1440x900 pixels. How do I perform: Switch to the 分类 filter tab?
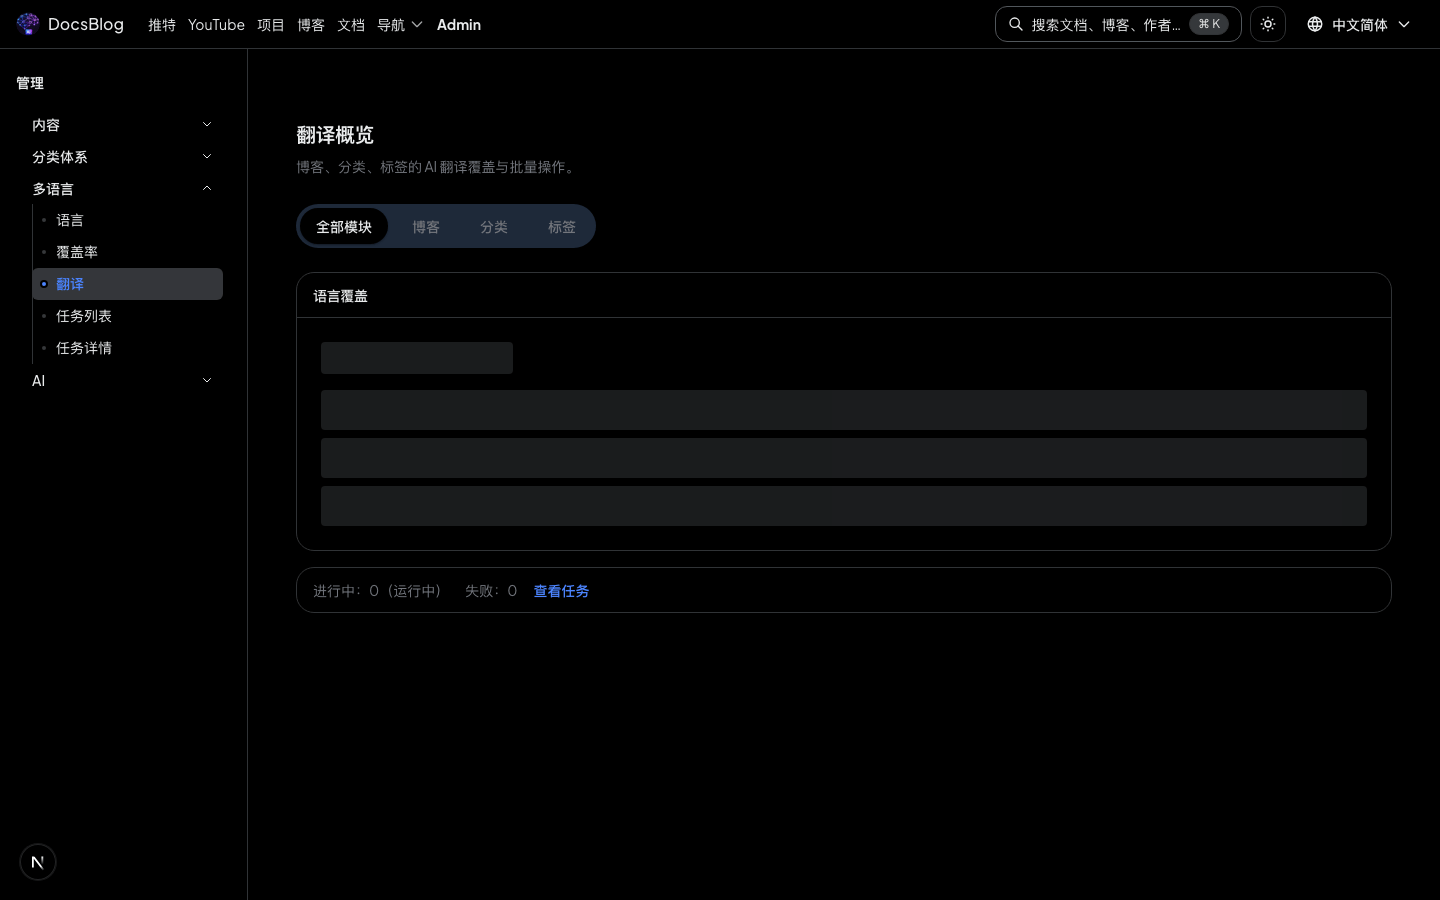point(494,227)
